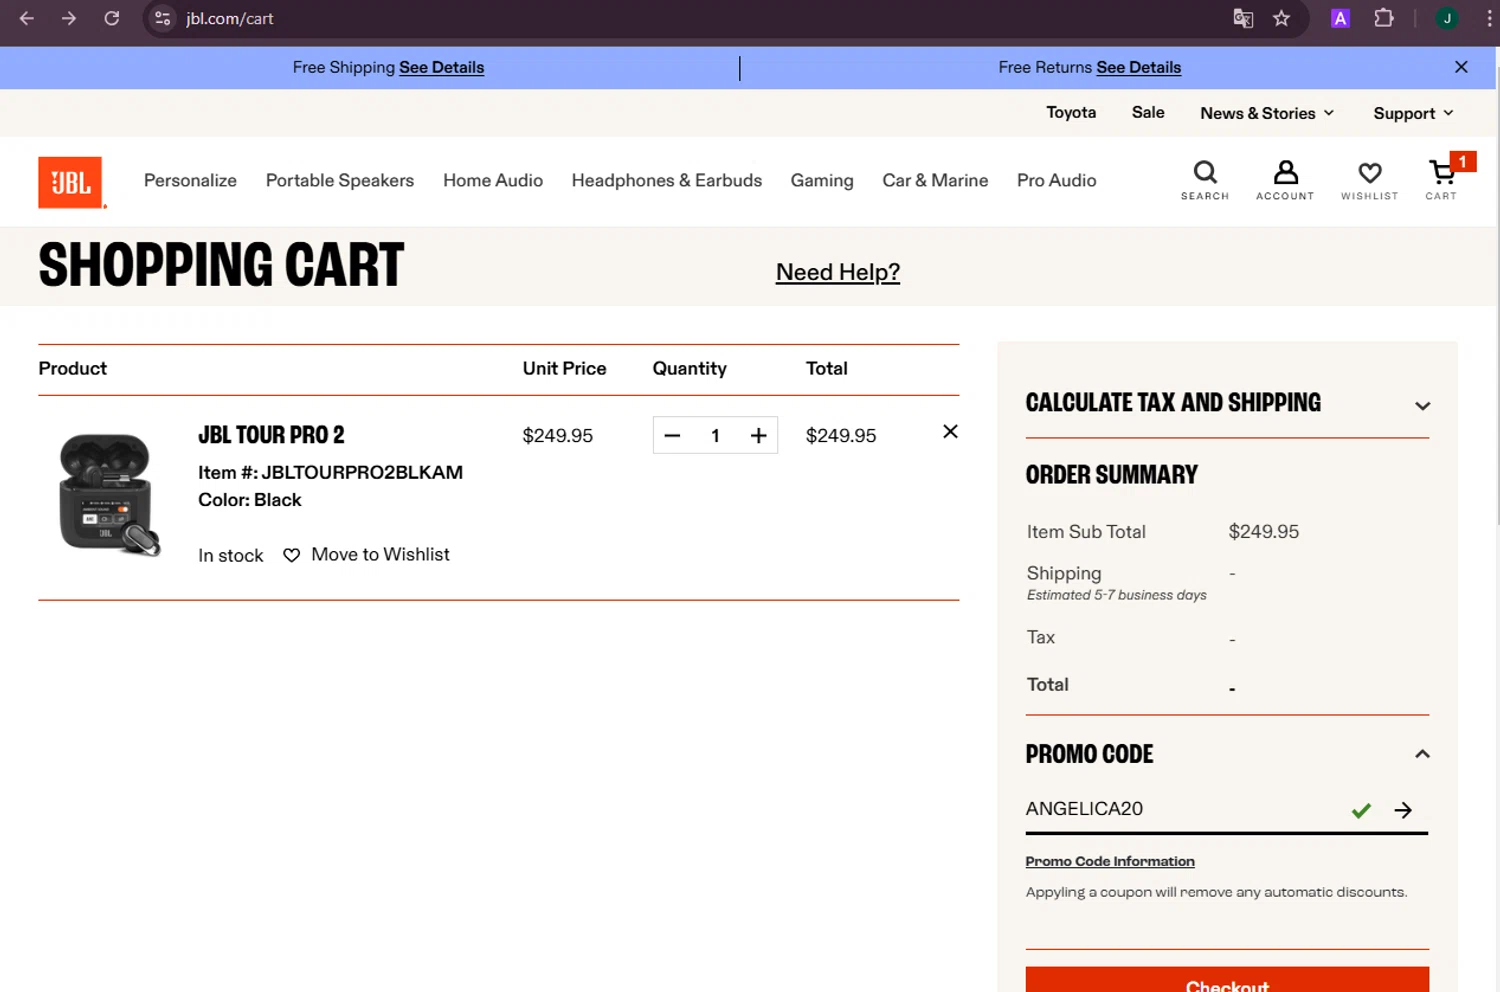The image size is (1500, 992).
Task: Click the JBL TOUR PRO 2 product title
Action: (x=271, y=435)
